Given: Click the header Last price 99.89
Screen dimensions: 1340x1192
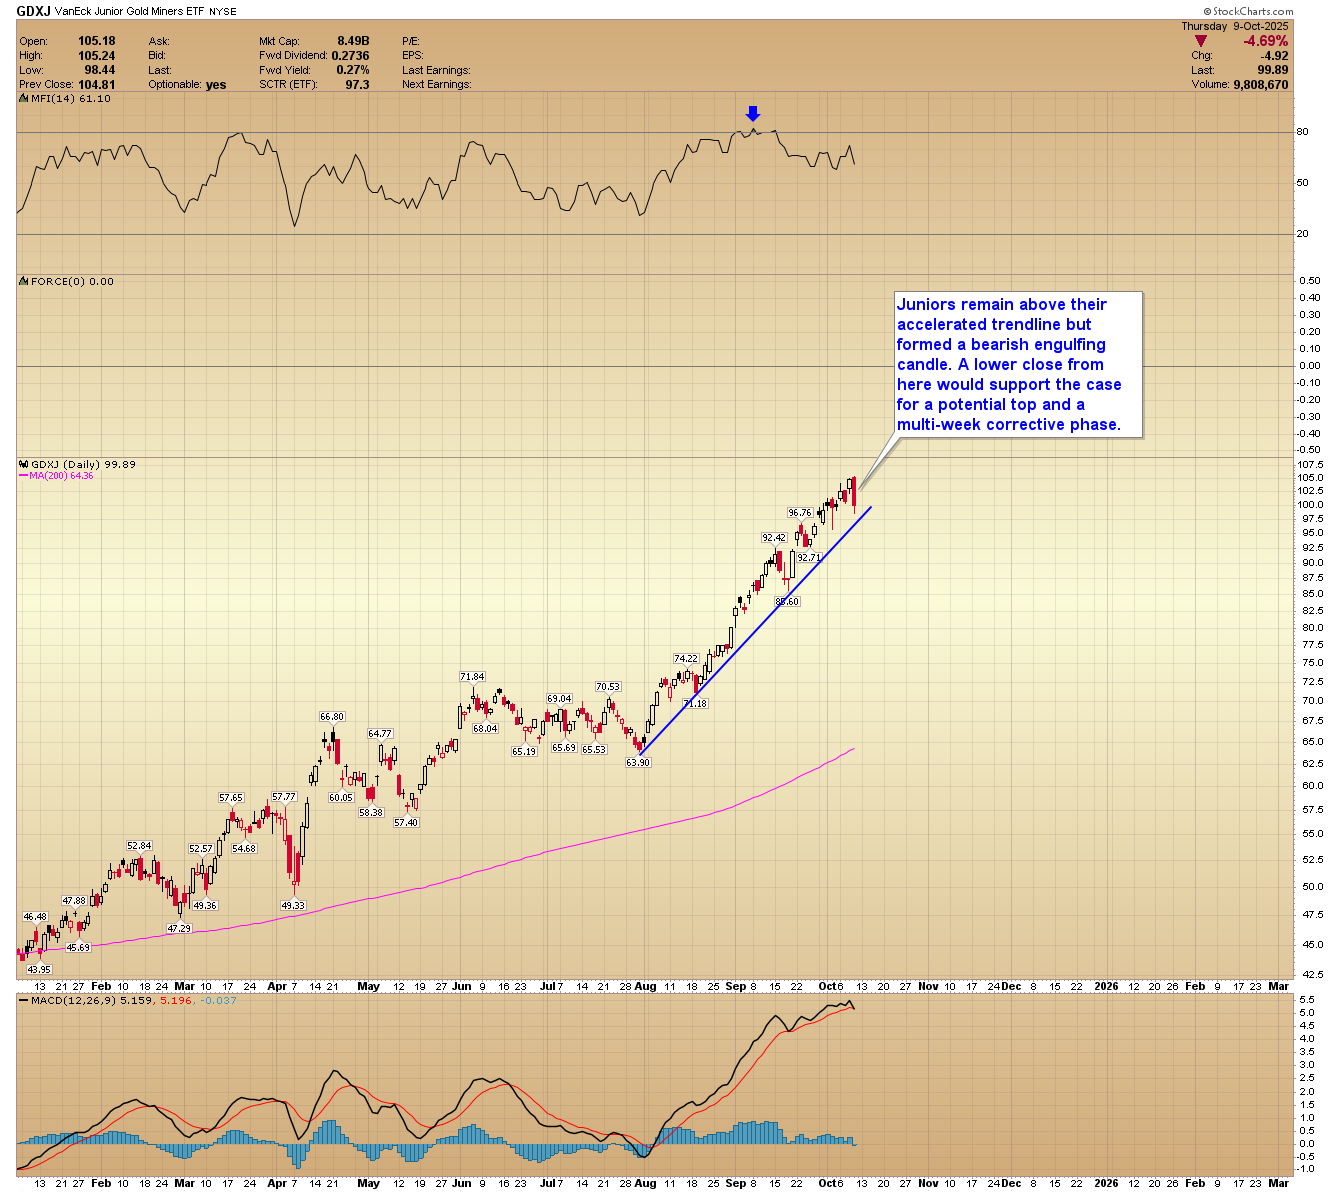Looking at the screenshot, I should (x=1273, y=70).
